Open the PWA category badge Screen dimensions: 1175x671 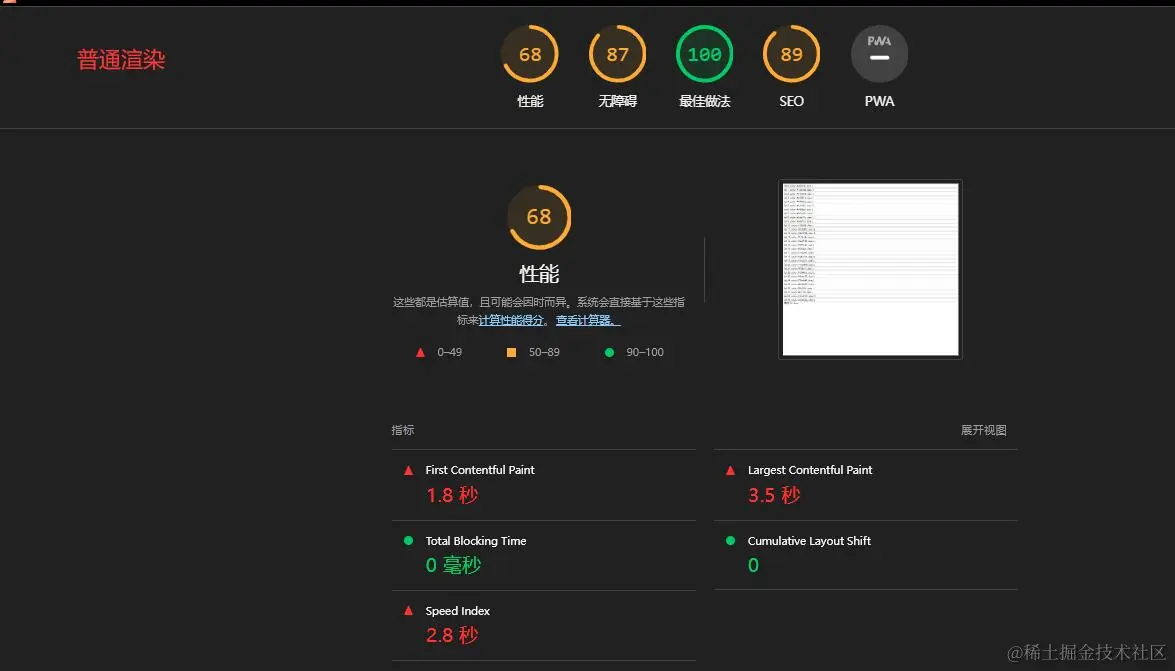[879, 54]
